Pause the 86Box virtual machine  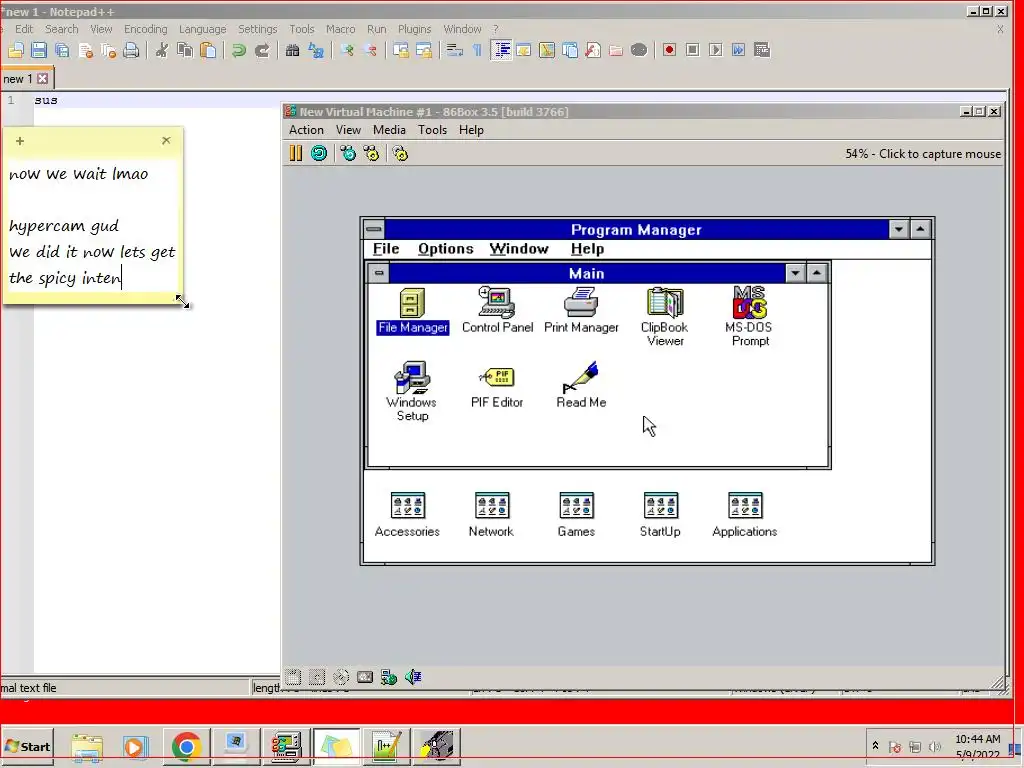click(x=296, y=153)
